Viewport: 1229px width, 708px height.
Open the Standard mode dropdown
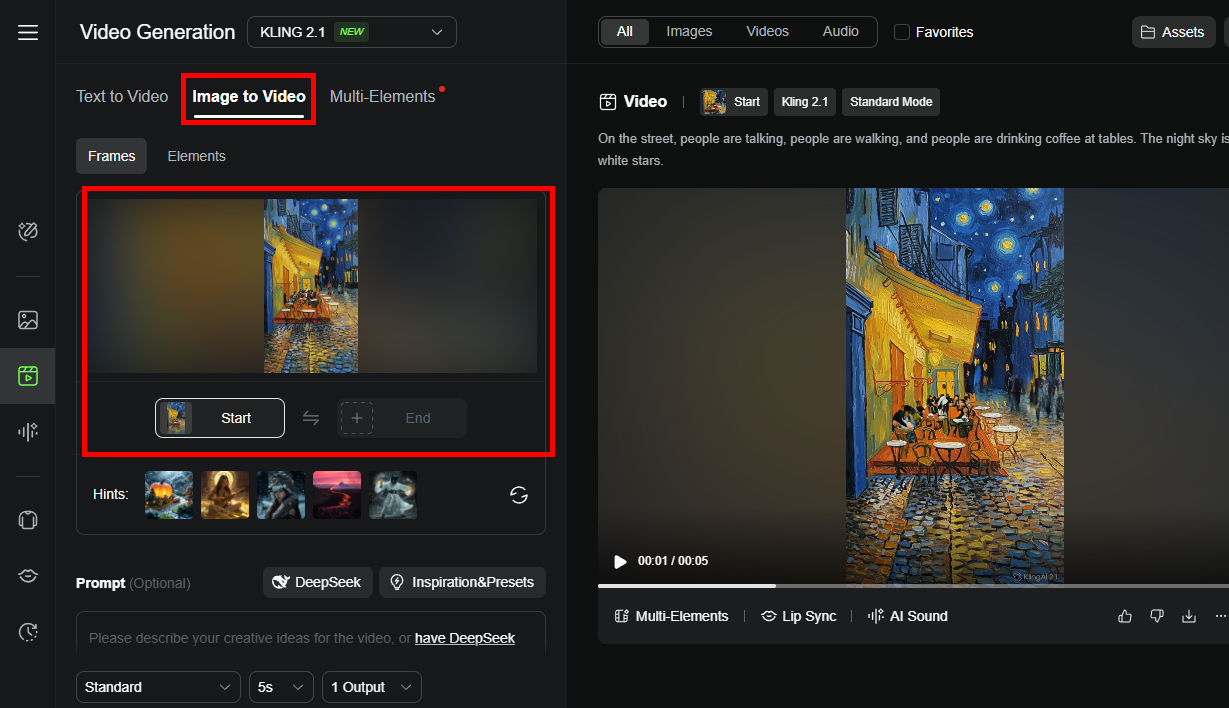(x=158, y=687)
